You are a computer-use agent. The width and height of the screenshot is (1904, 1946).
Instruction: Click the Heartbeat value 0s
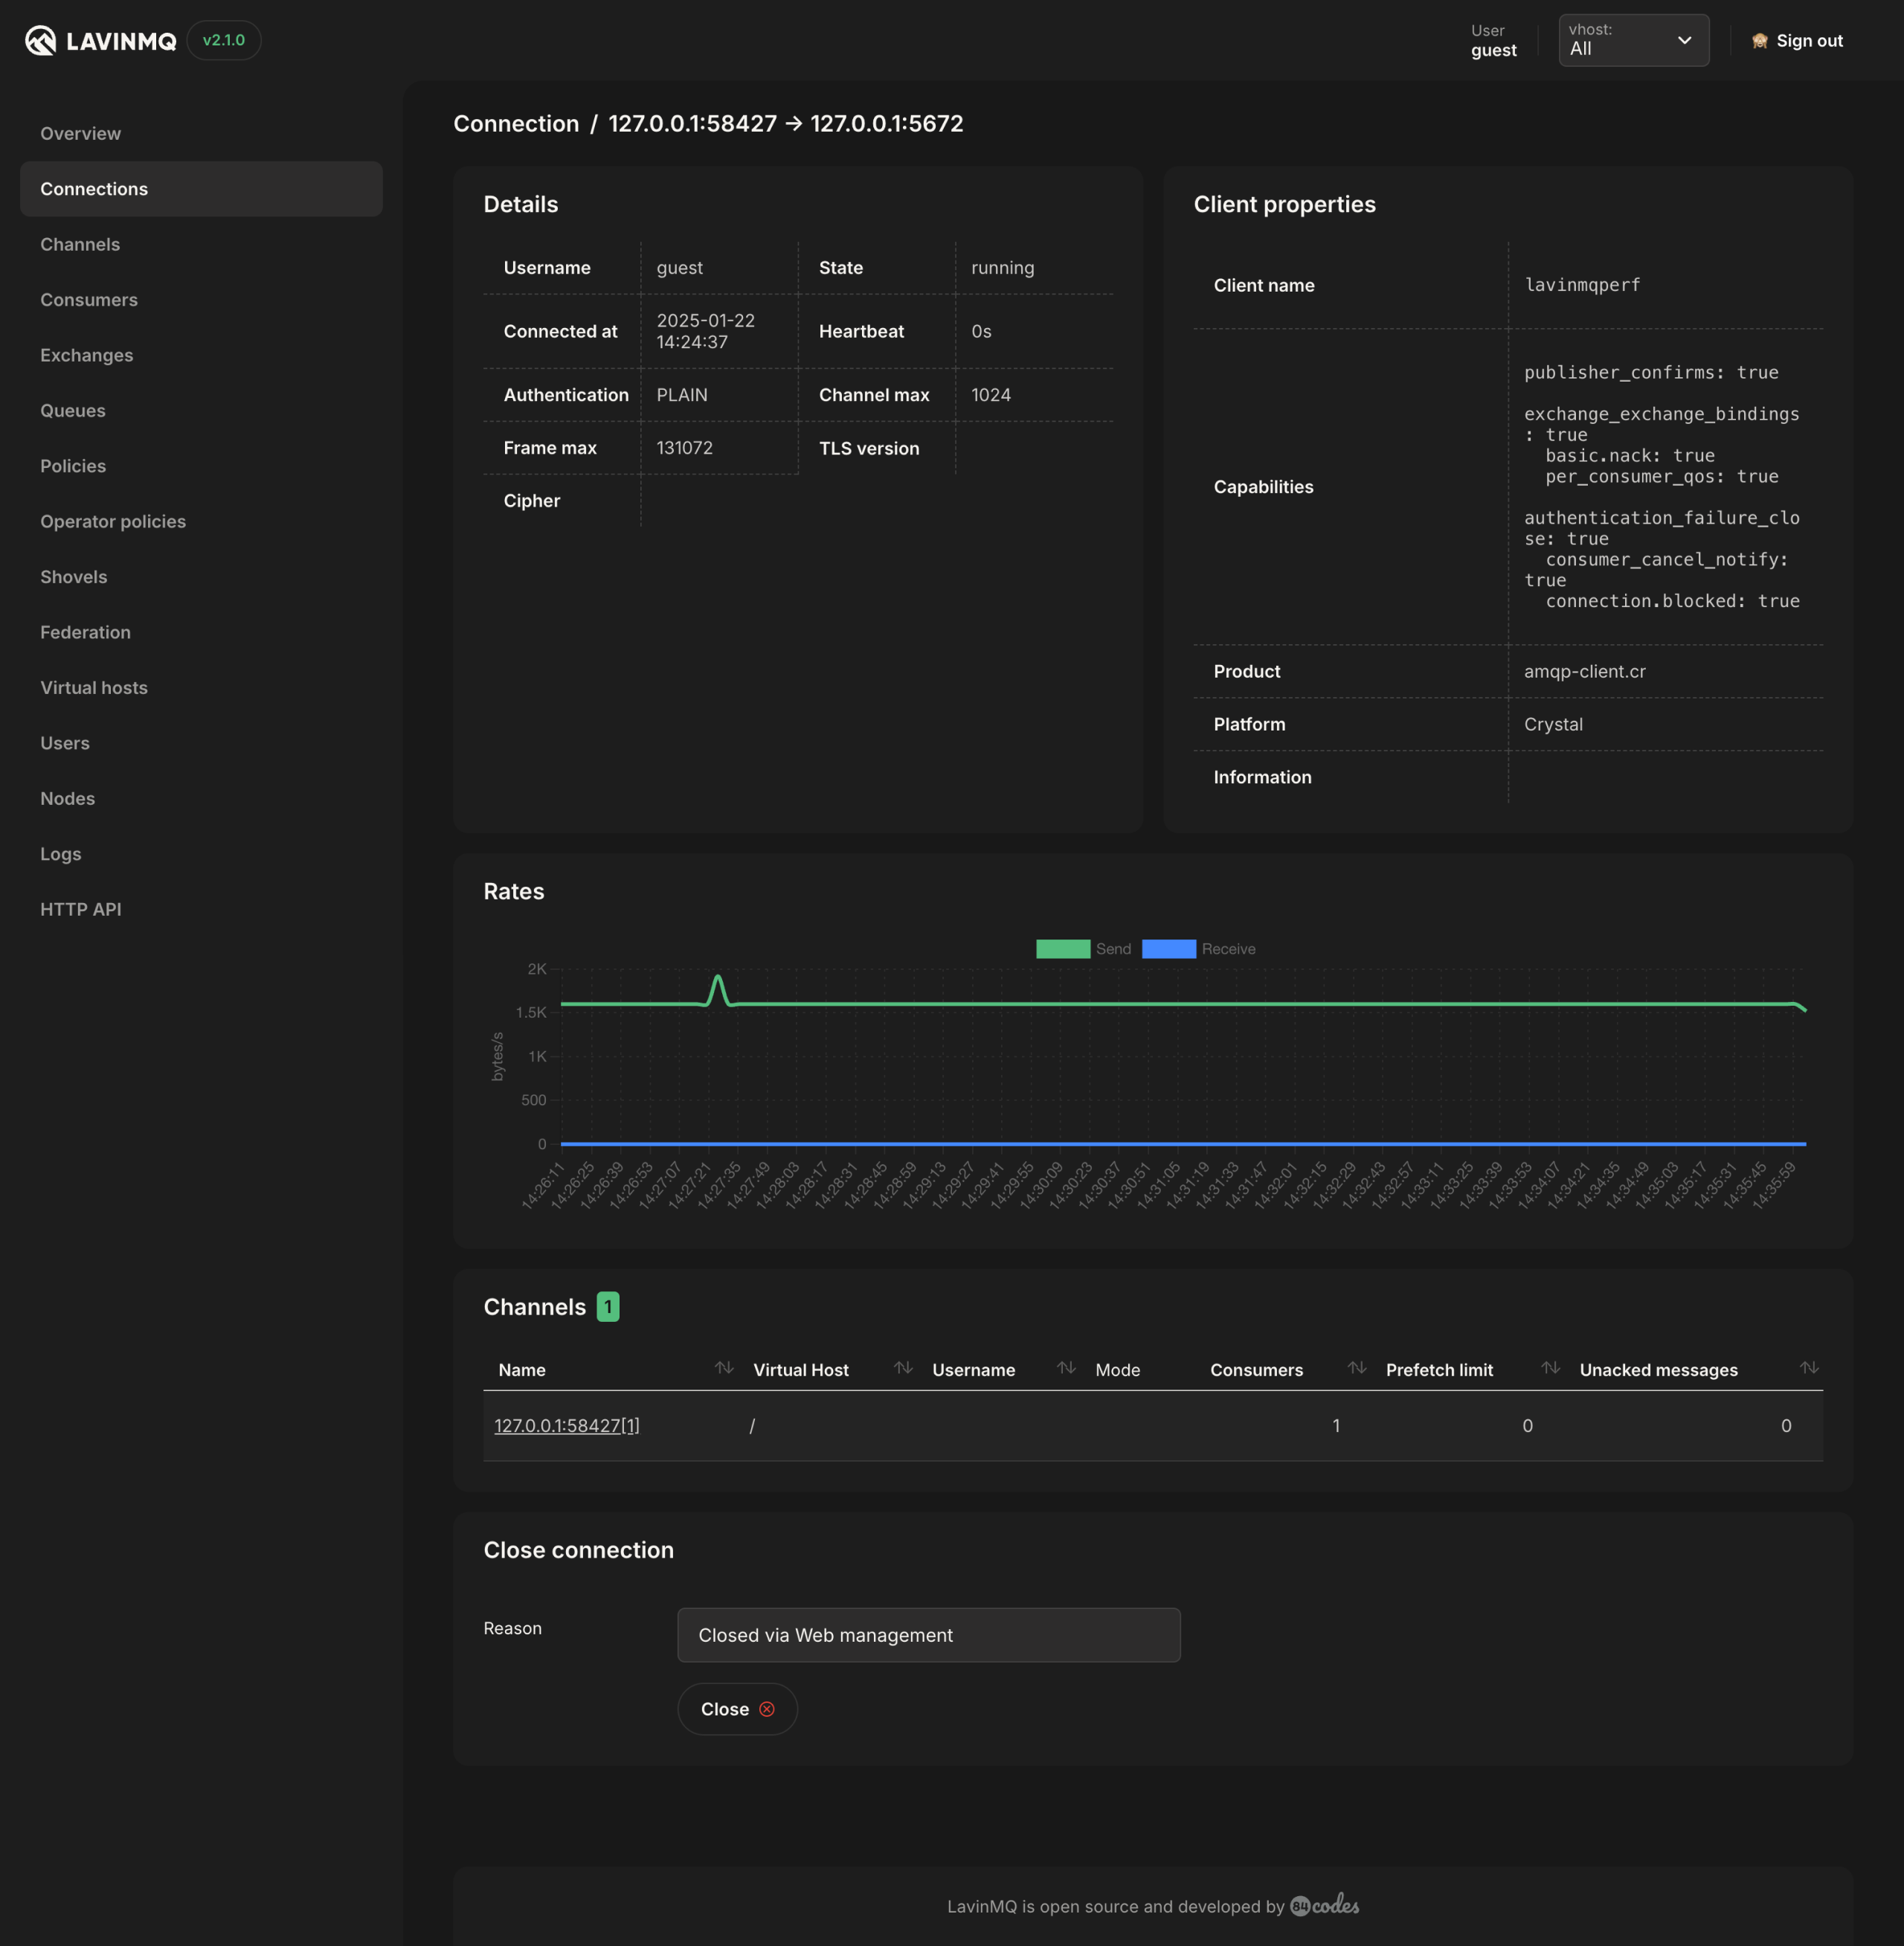coord(981,331)
